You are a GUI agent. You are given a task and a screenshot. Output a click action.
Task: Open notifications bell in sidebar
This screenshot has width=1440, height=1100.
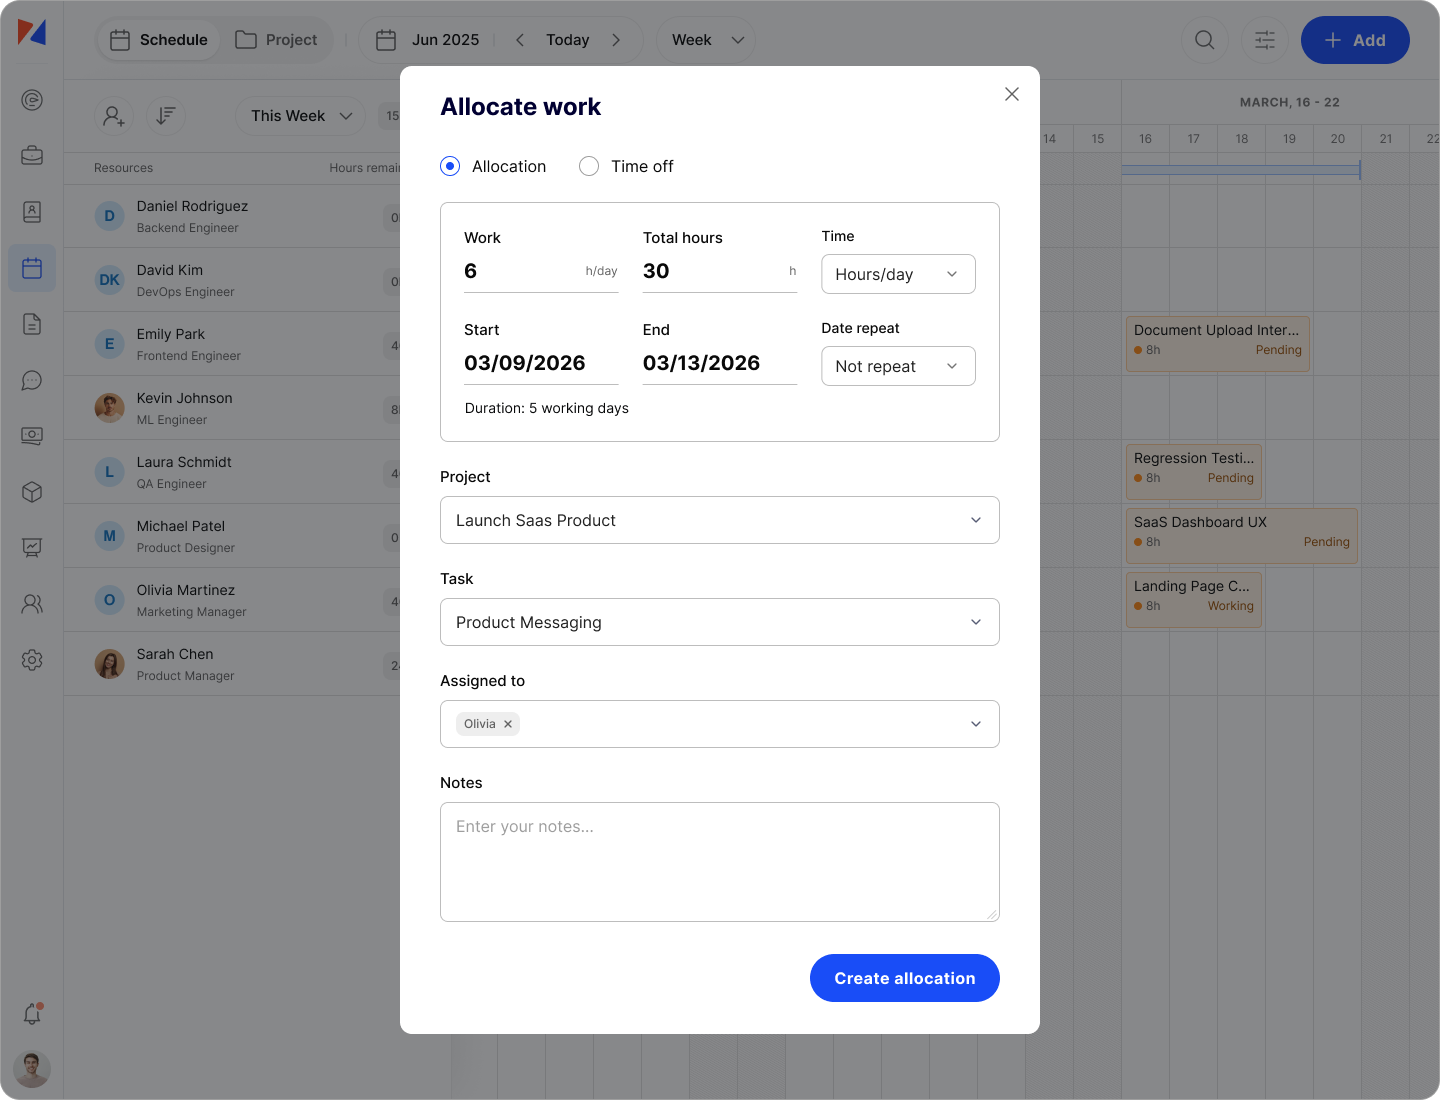[32, 1014]
